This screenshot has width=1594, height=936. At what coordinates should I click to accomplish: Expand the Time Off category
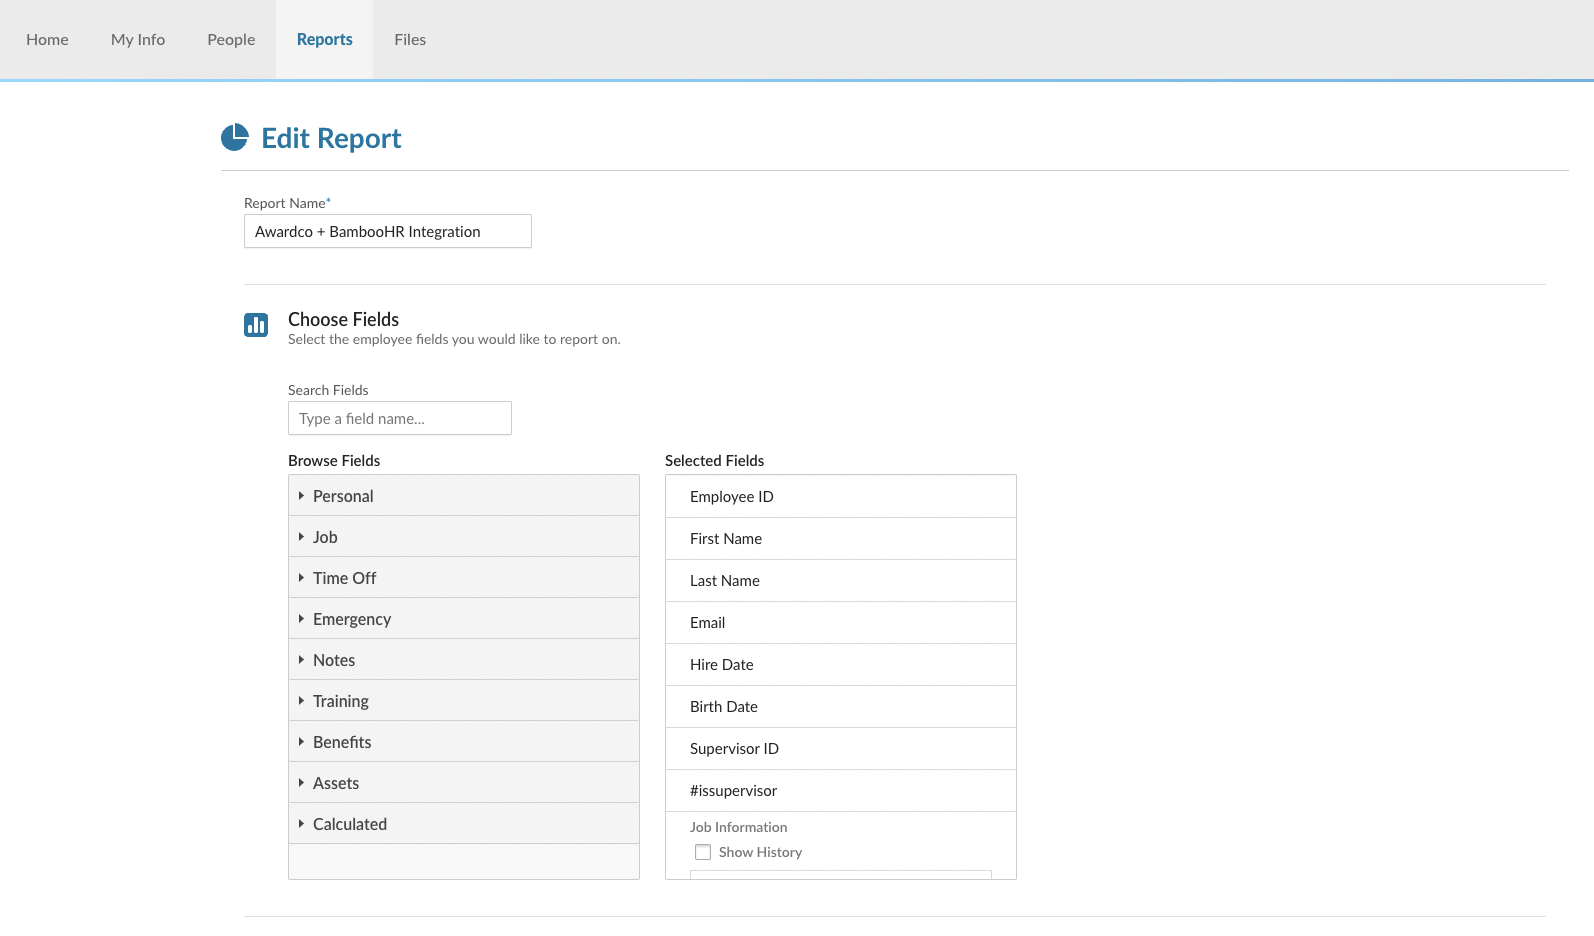344,578
